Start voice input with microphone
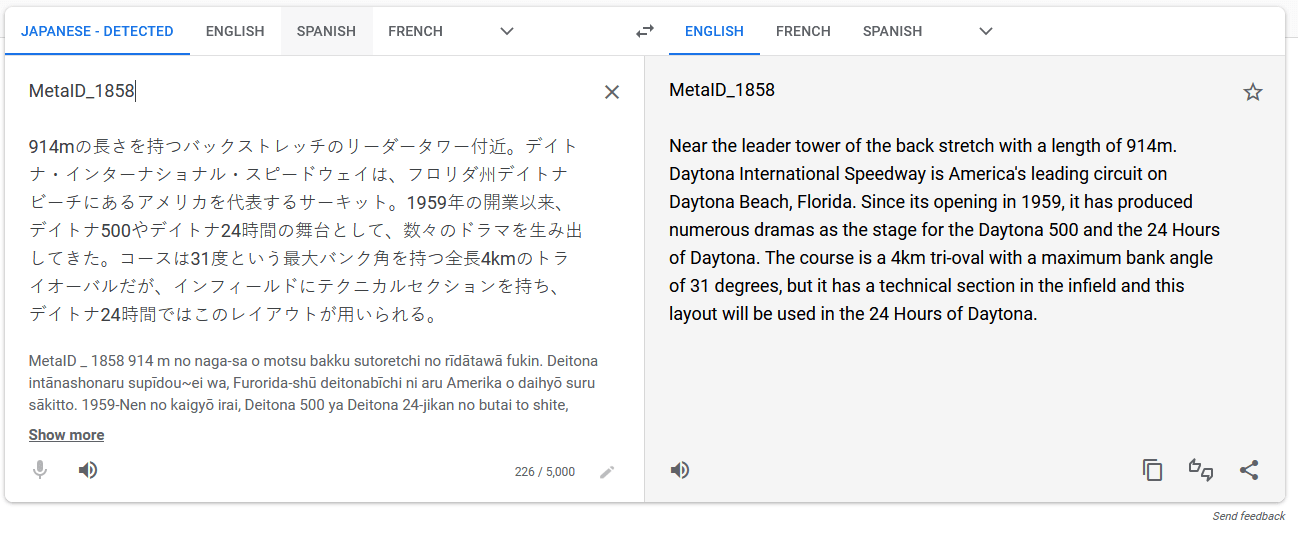The width and height of the screenshot is (1298, 534). click(x=40, y=470)
